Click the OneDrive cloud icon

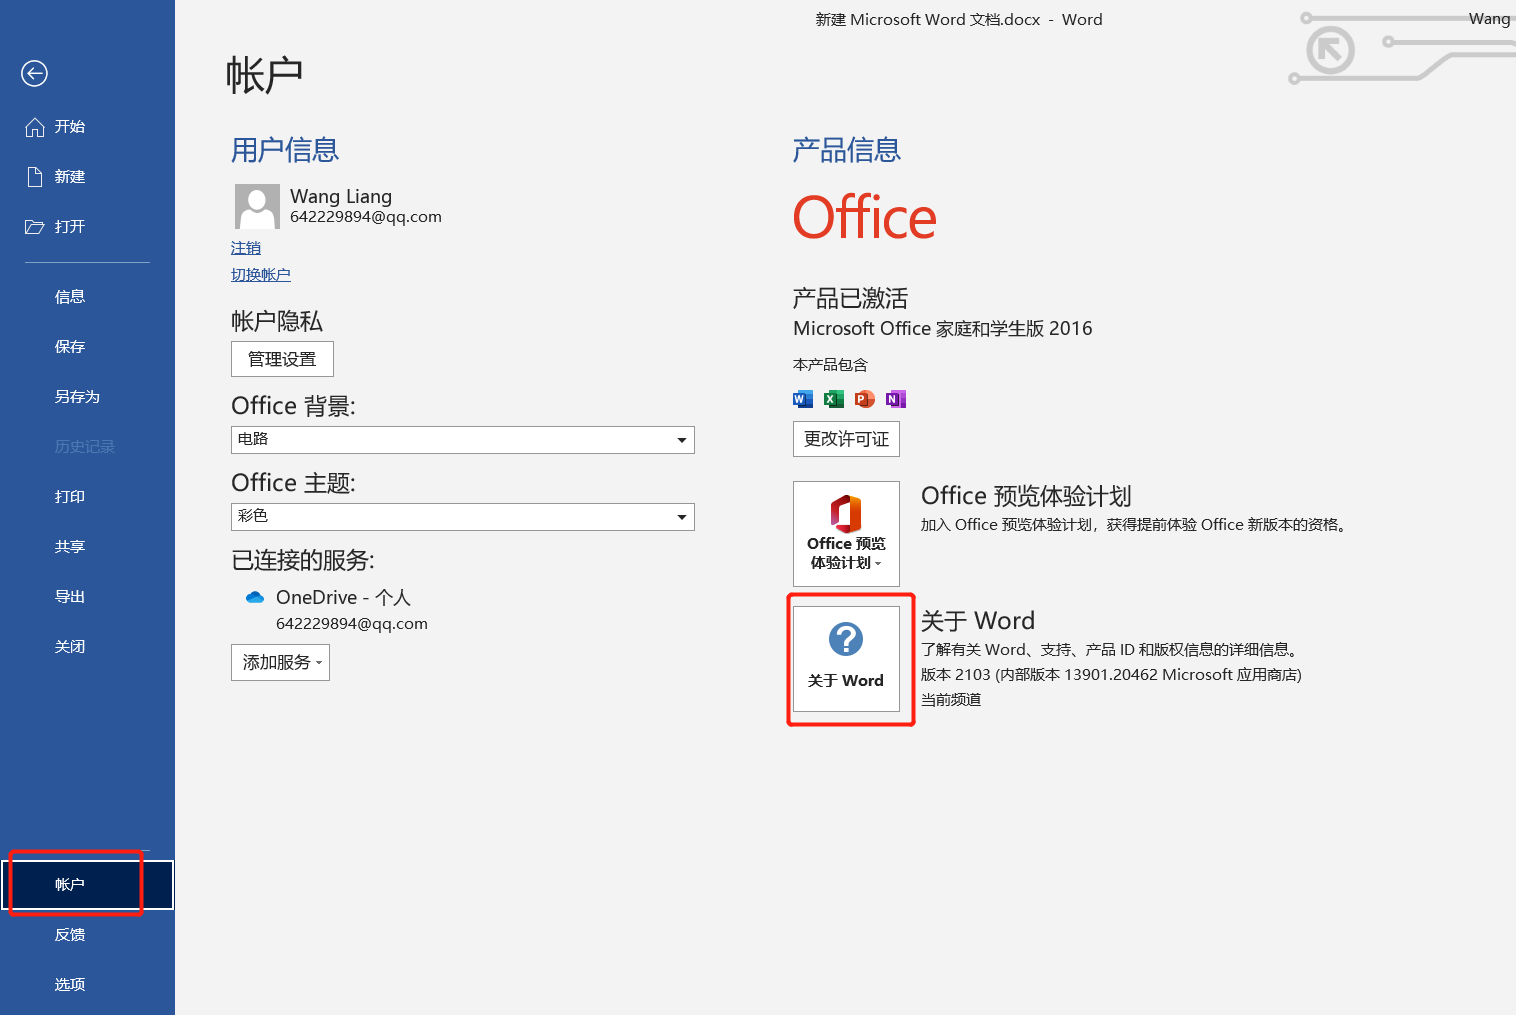tap(255, 597)
